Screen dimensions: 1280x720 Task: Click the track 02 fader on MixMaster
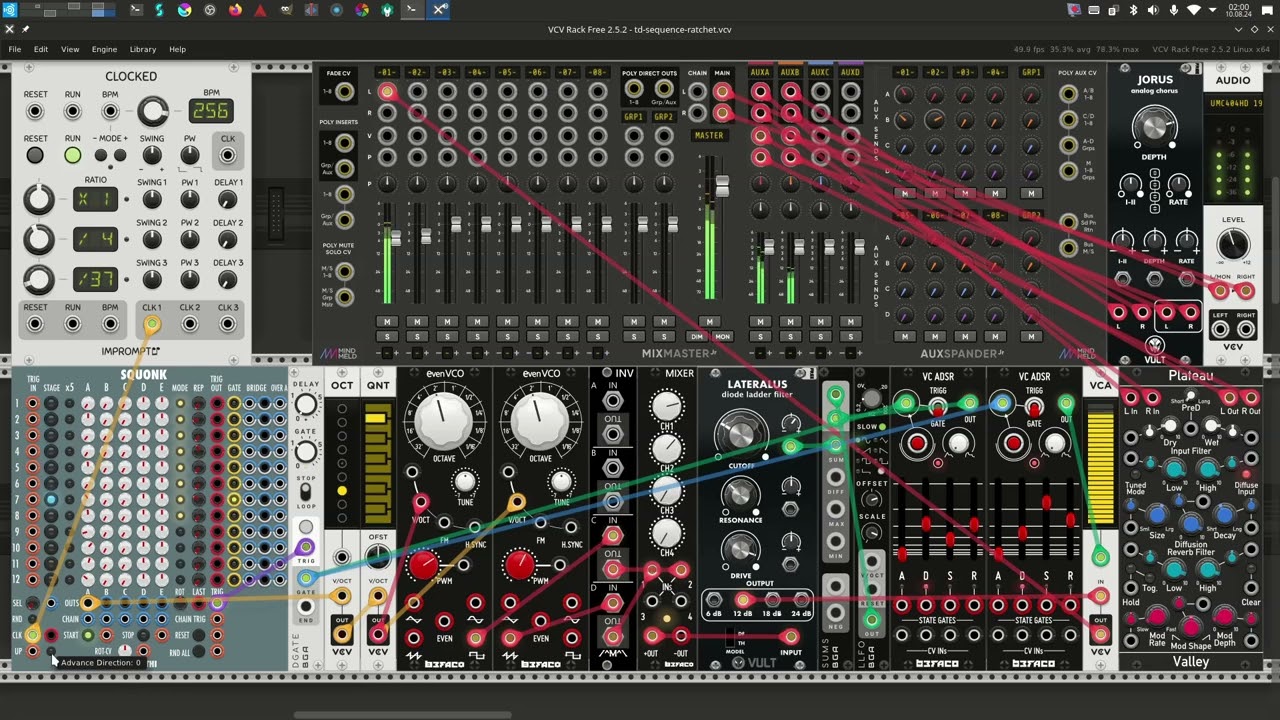click(x=426, y=236)
